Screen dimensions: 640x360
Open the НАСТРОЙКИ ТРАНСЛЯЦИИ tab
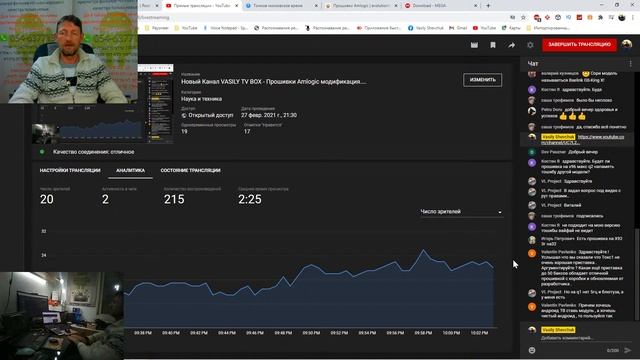point(70,170)
